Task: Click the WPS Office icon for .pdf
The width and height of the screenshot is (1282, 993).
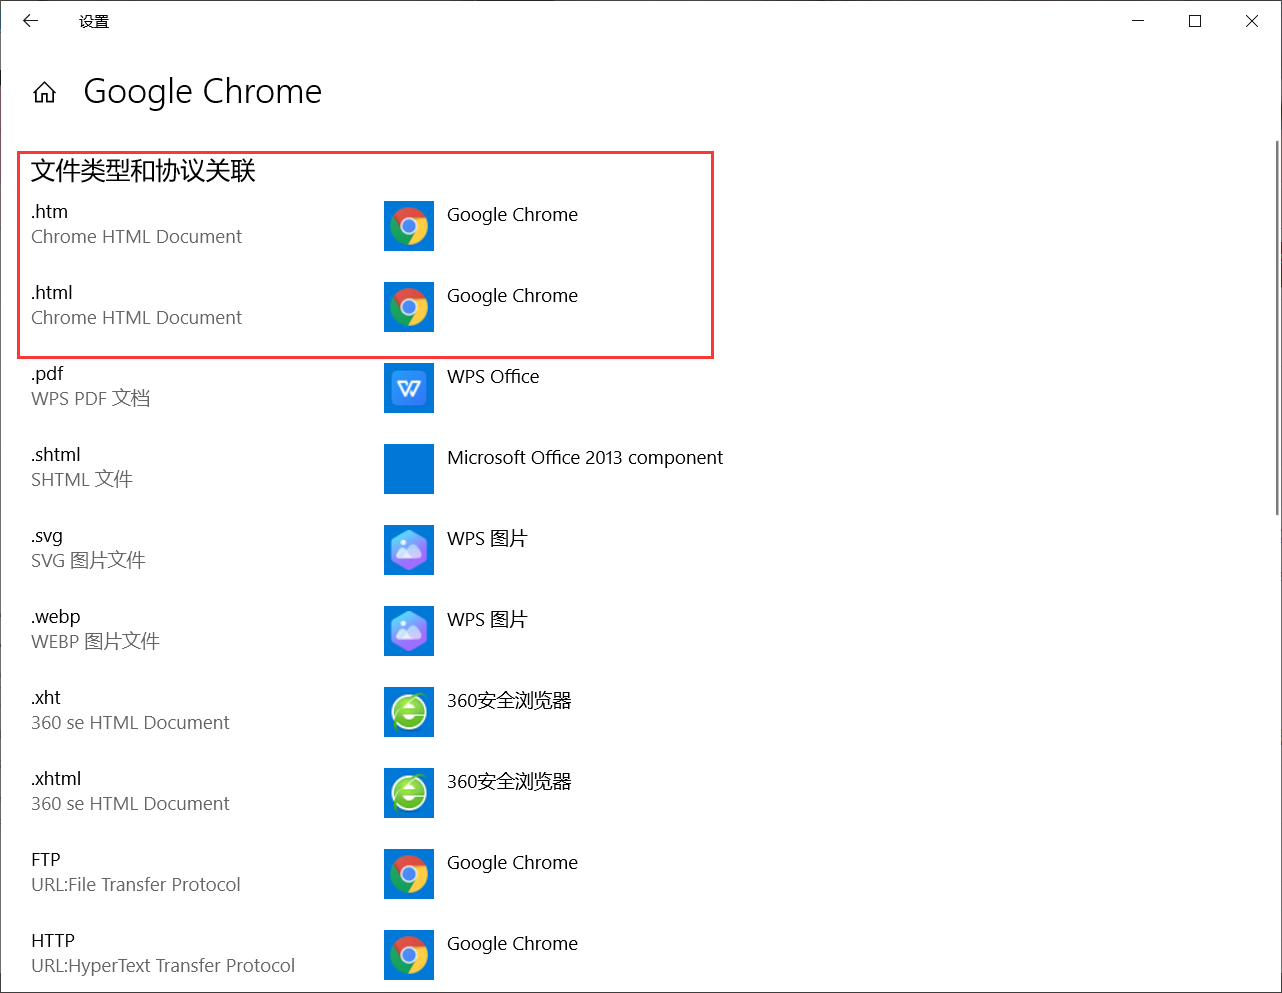Action: [409, 388]
